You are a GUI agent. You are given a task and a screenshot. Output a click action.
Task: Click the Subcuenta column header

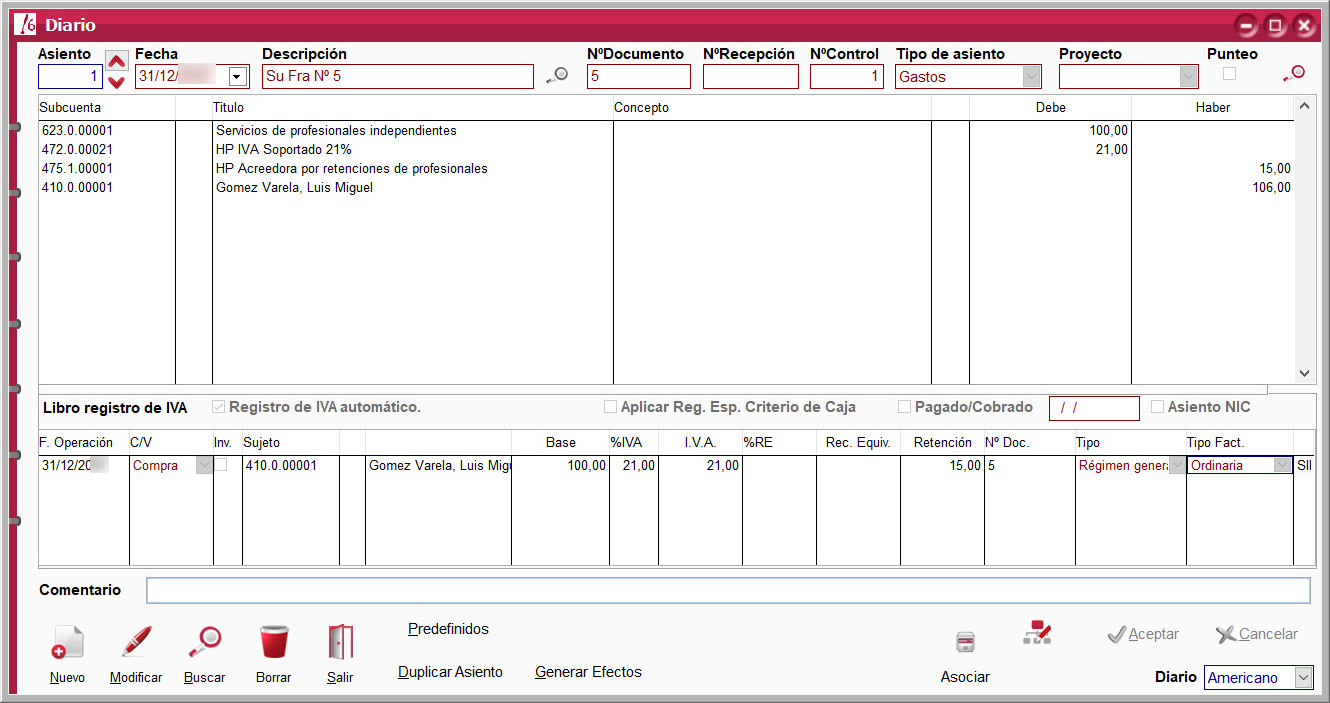click(x=107, y=107)
